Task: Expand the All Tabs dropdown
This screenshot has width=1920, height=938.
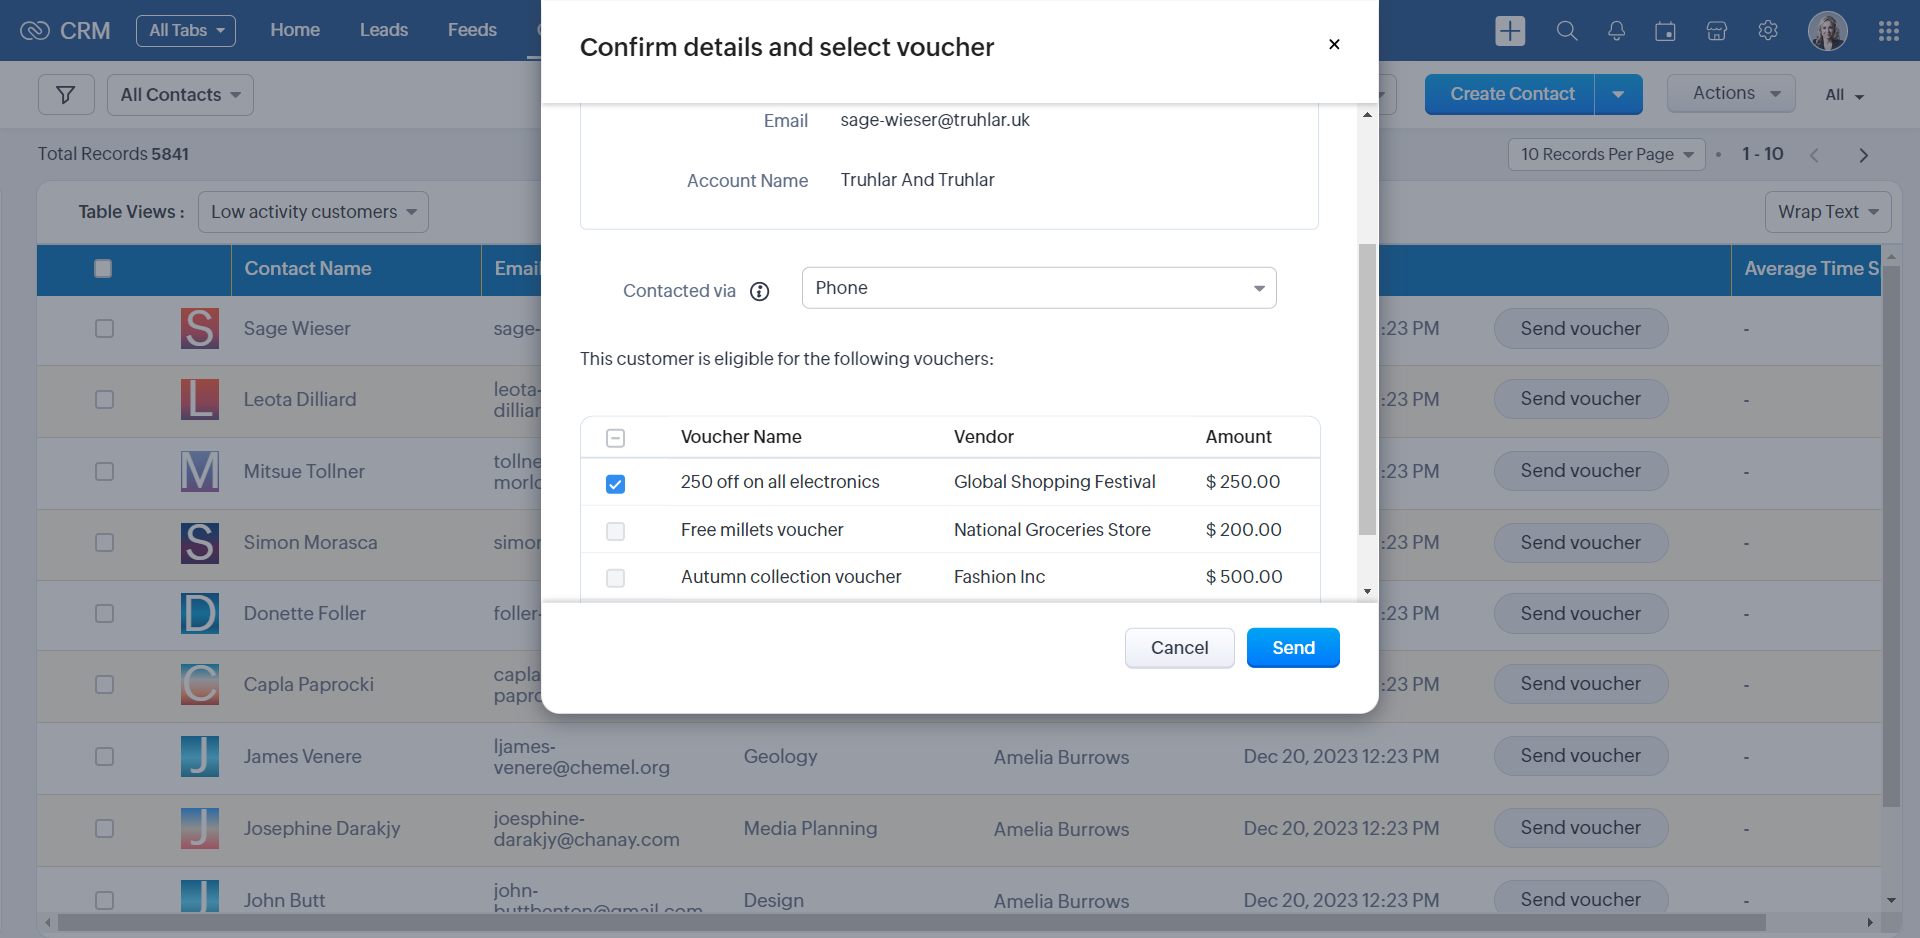Action: coord(186,31)
